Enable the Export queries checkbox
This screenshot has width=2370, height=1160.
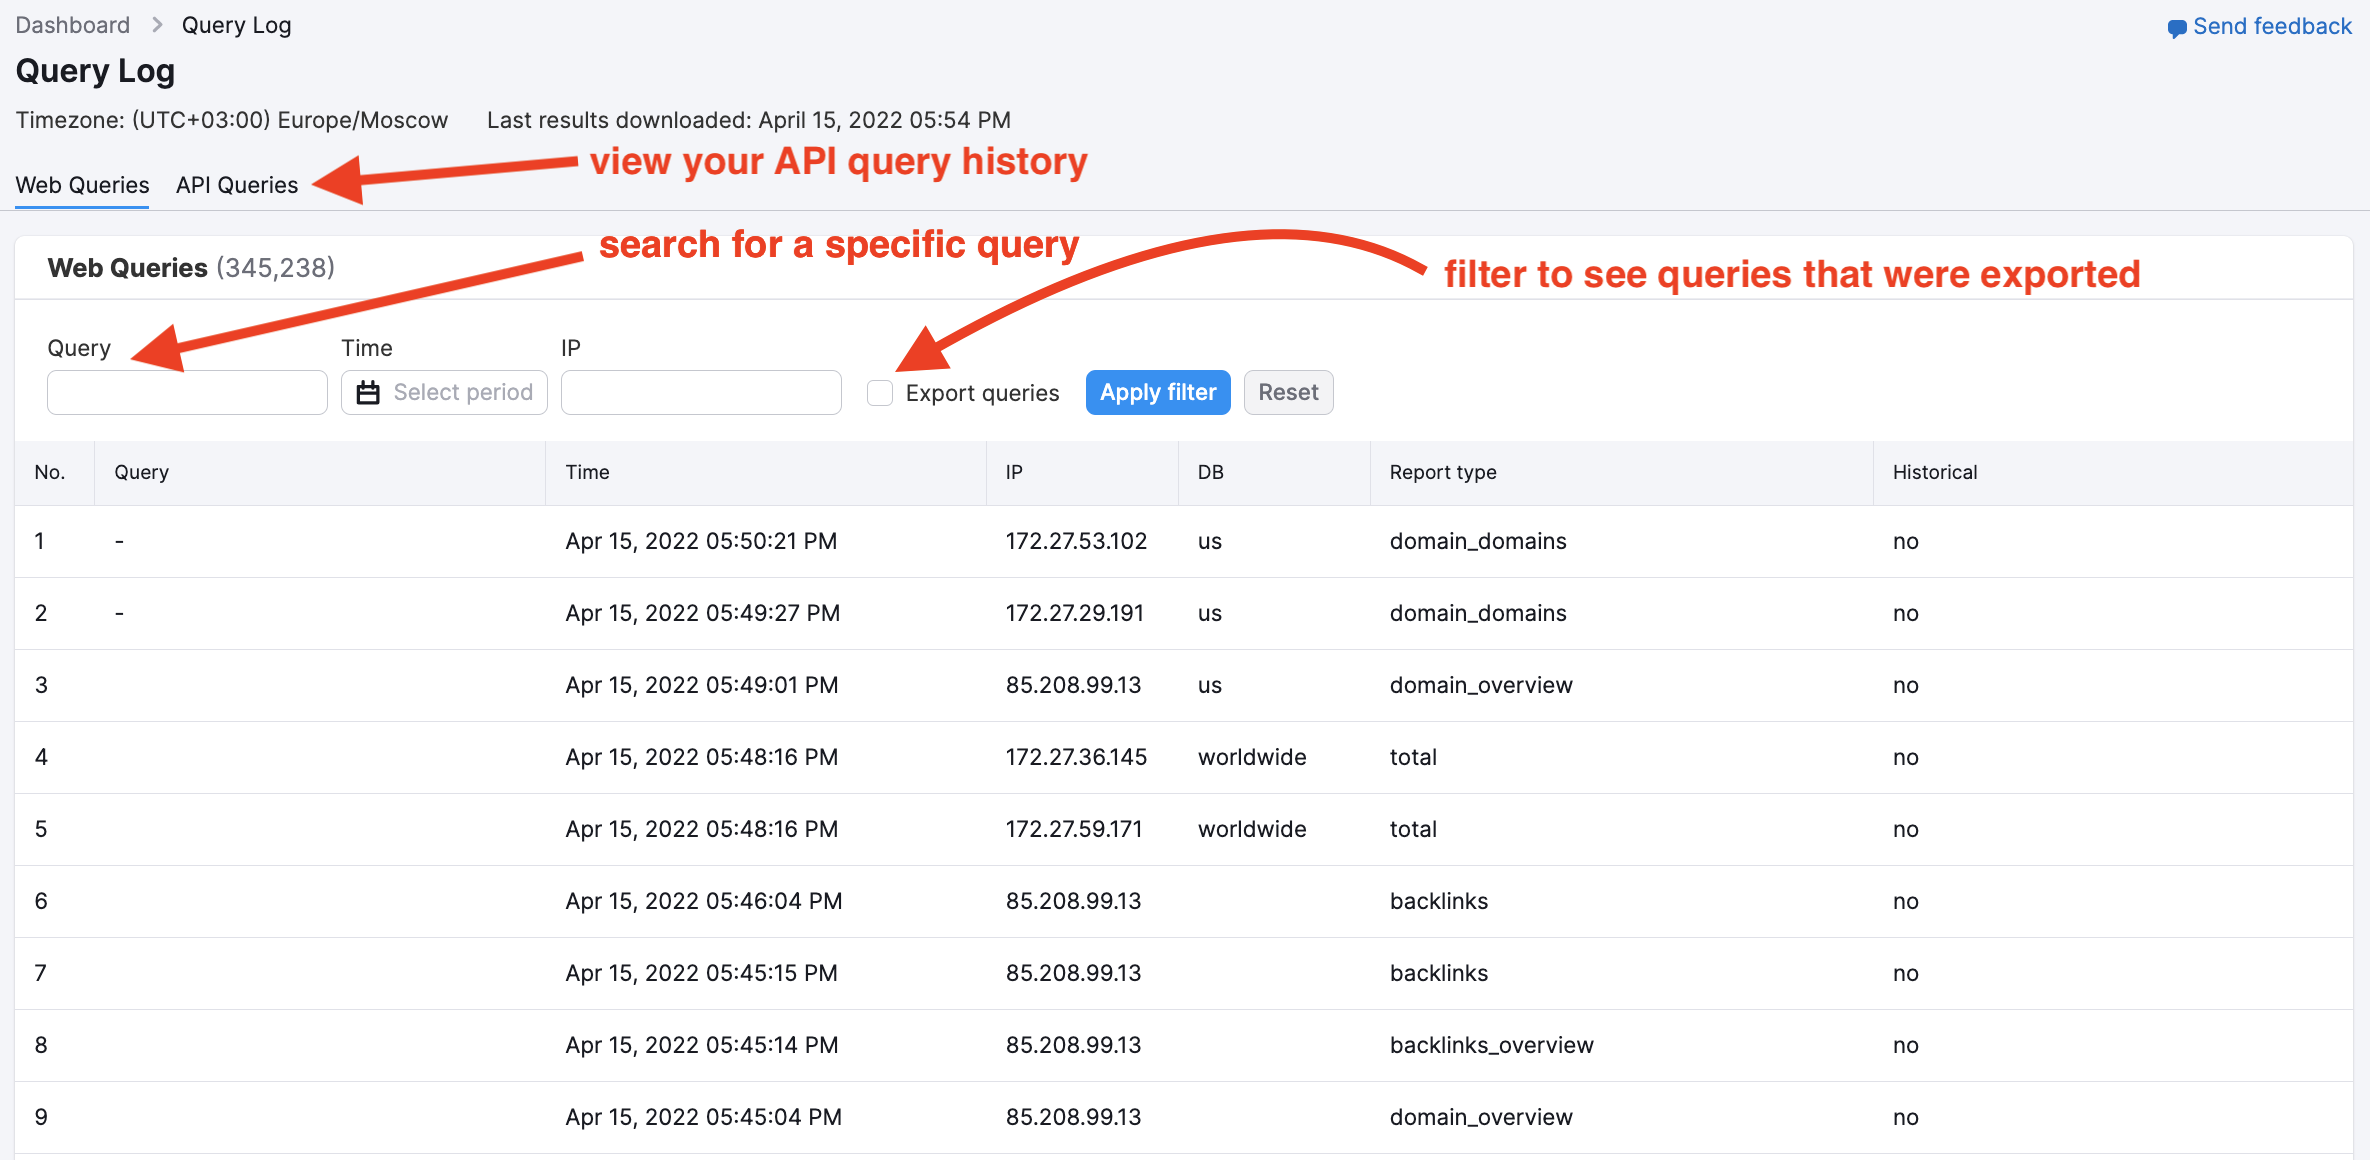(x=879, y=393)
